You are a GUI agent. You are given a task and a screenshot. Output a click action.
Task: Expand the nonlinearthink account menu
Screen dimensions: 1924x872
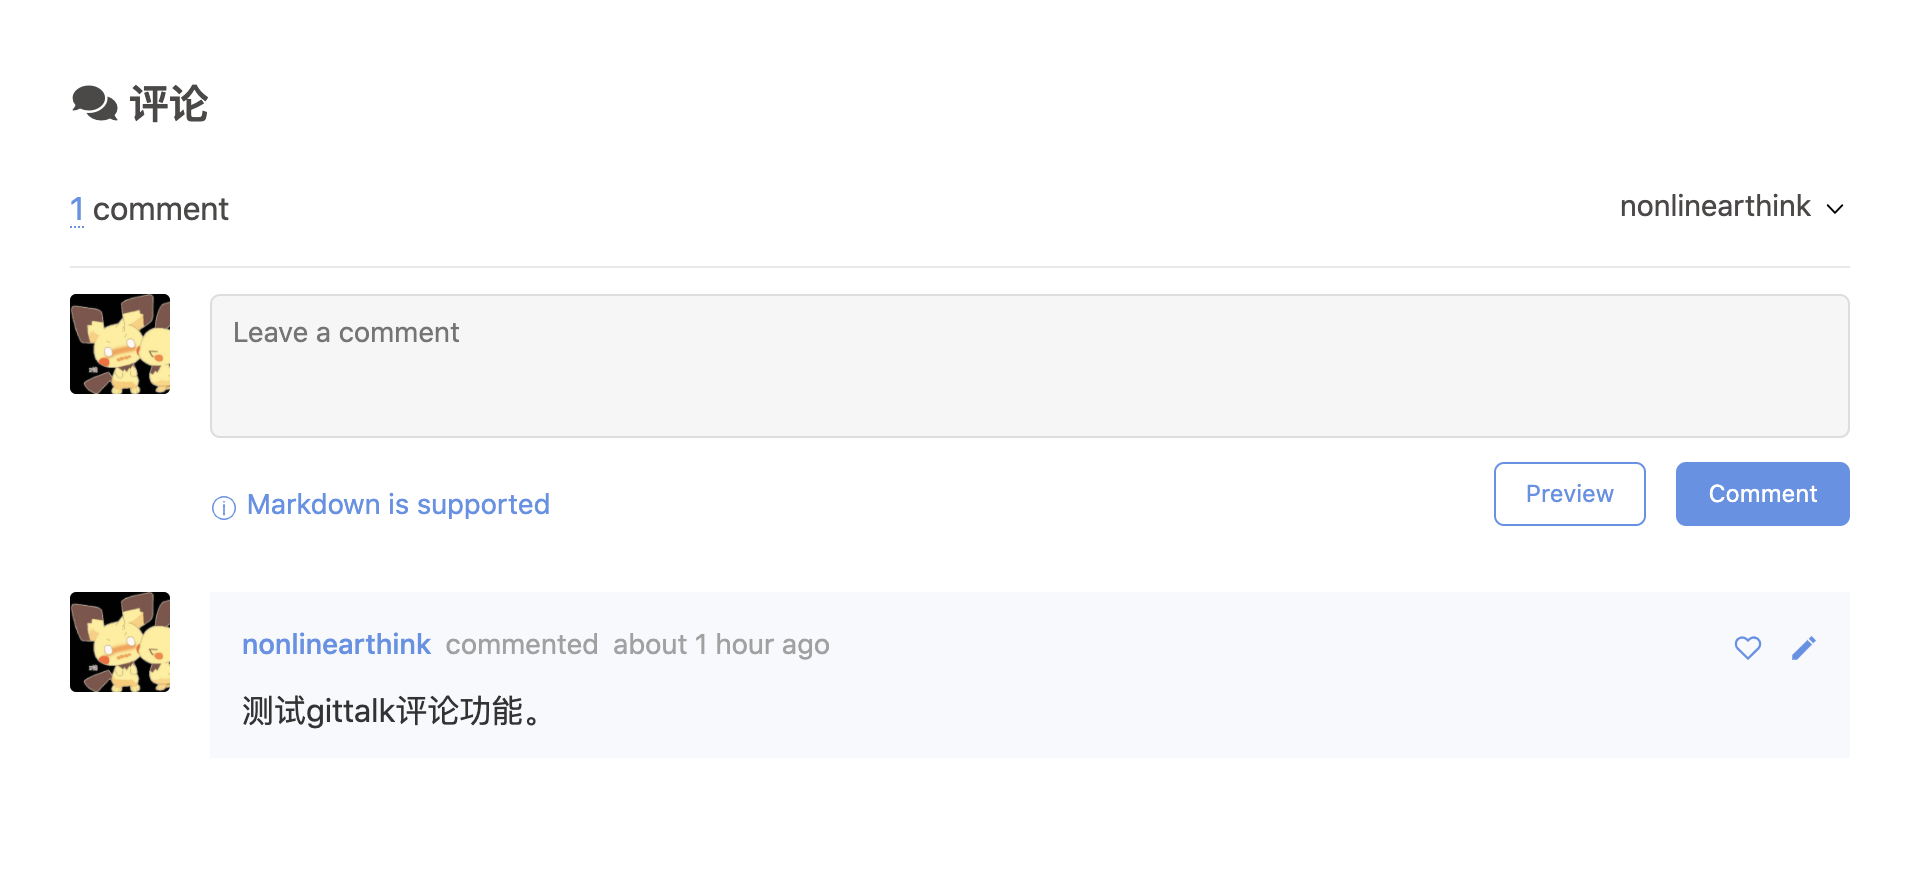click(x=1732, y=207)
